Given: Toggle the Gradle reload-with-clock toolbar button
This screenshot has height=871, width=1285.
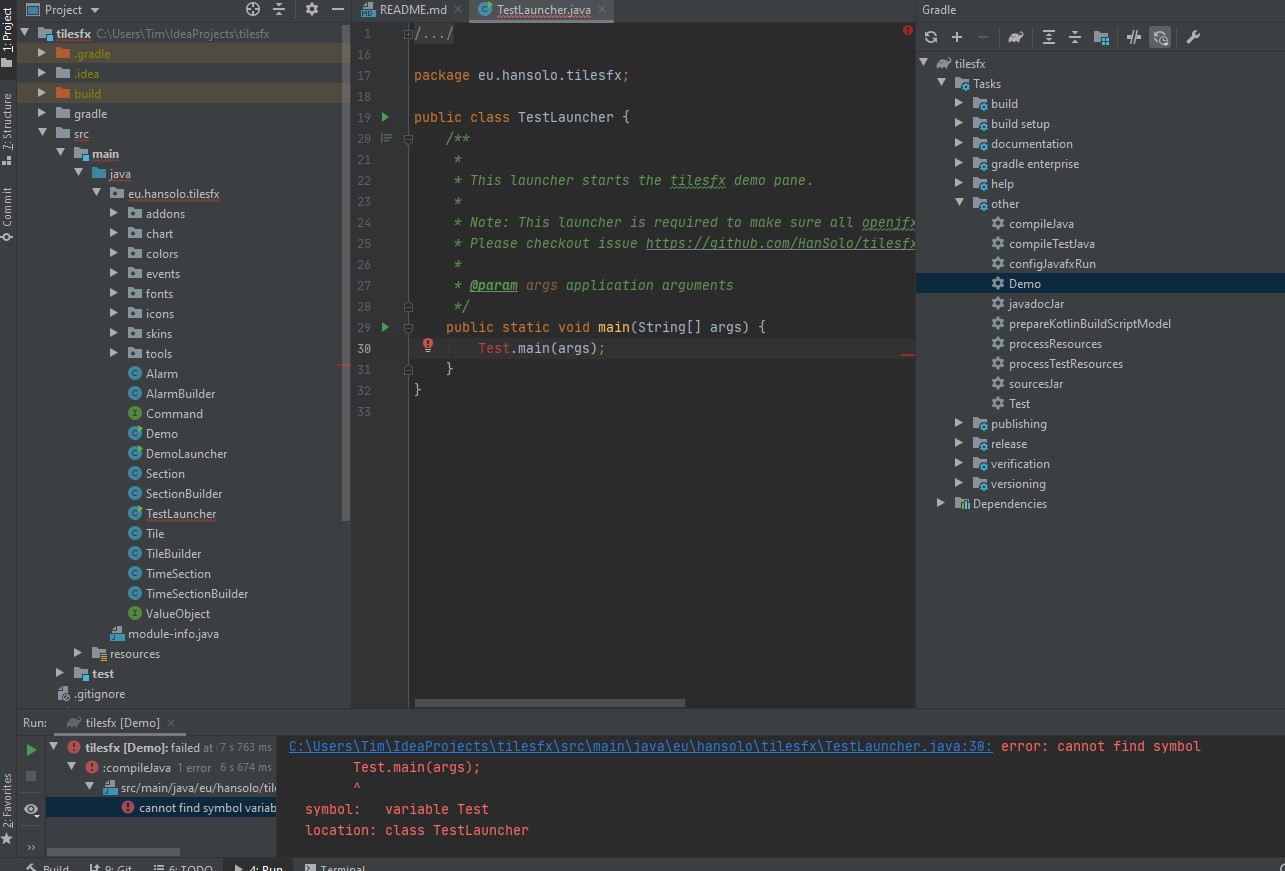Looking at the screenshot, I should (1160, 37).
